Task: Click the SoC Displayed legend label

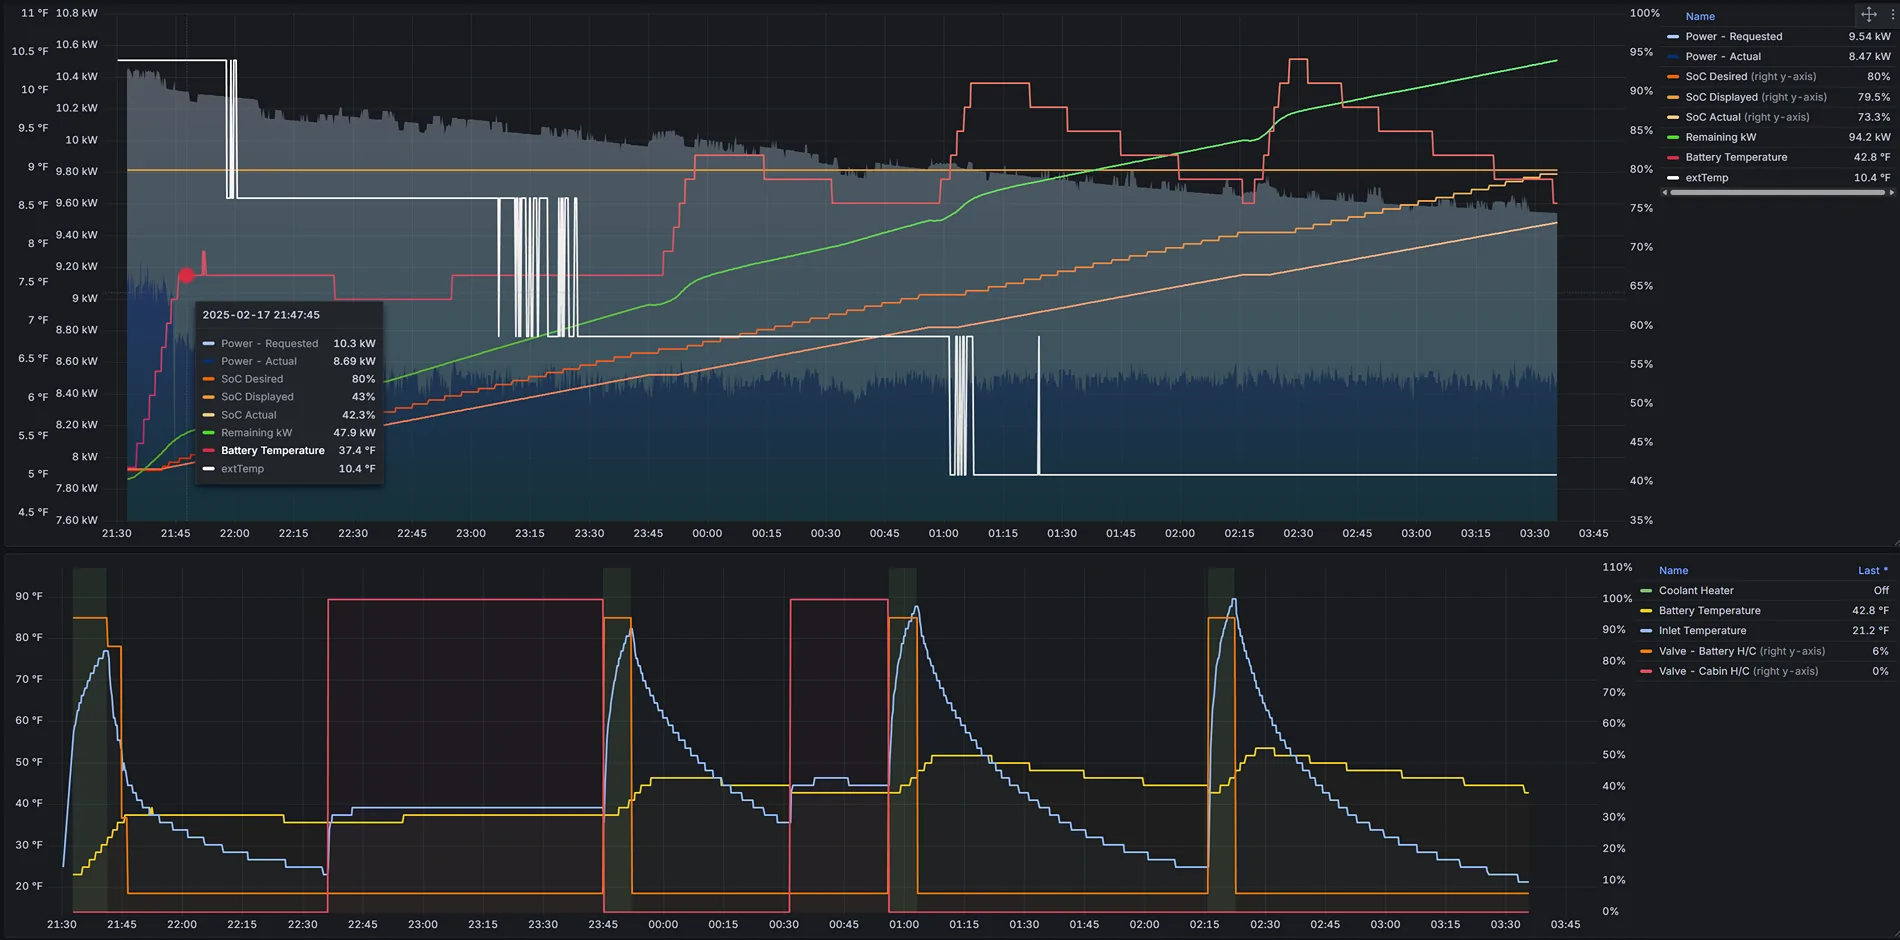Action: (1721, 97)
